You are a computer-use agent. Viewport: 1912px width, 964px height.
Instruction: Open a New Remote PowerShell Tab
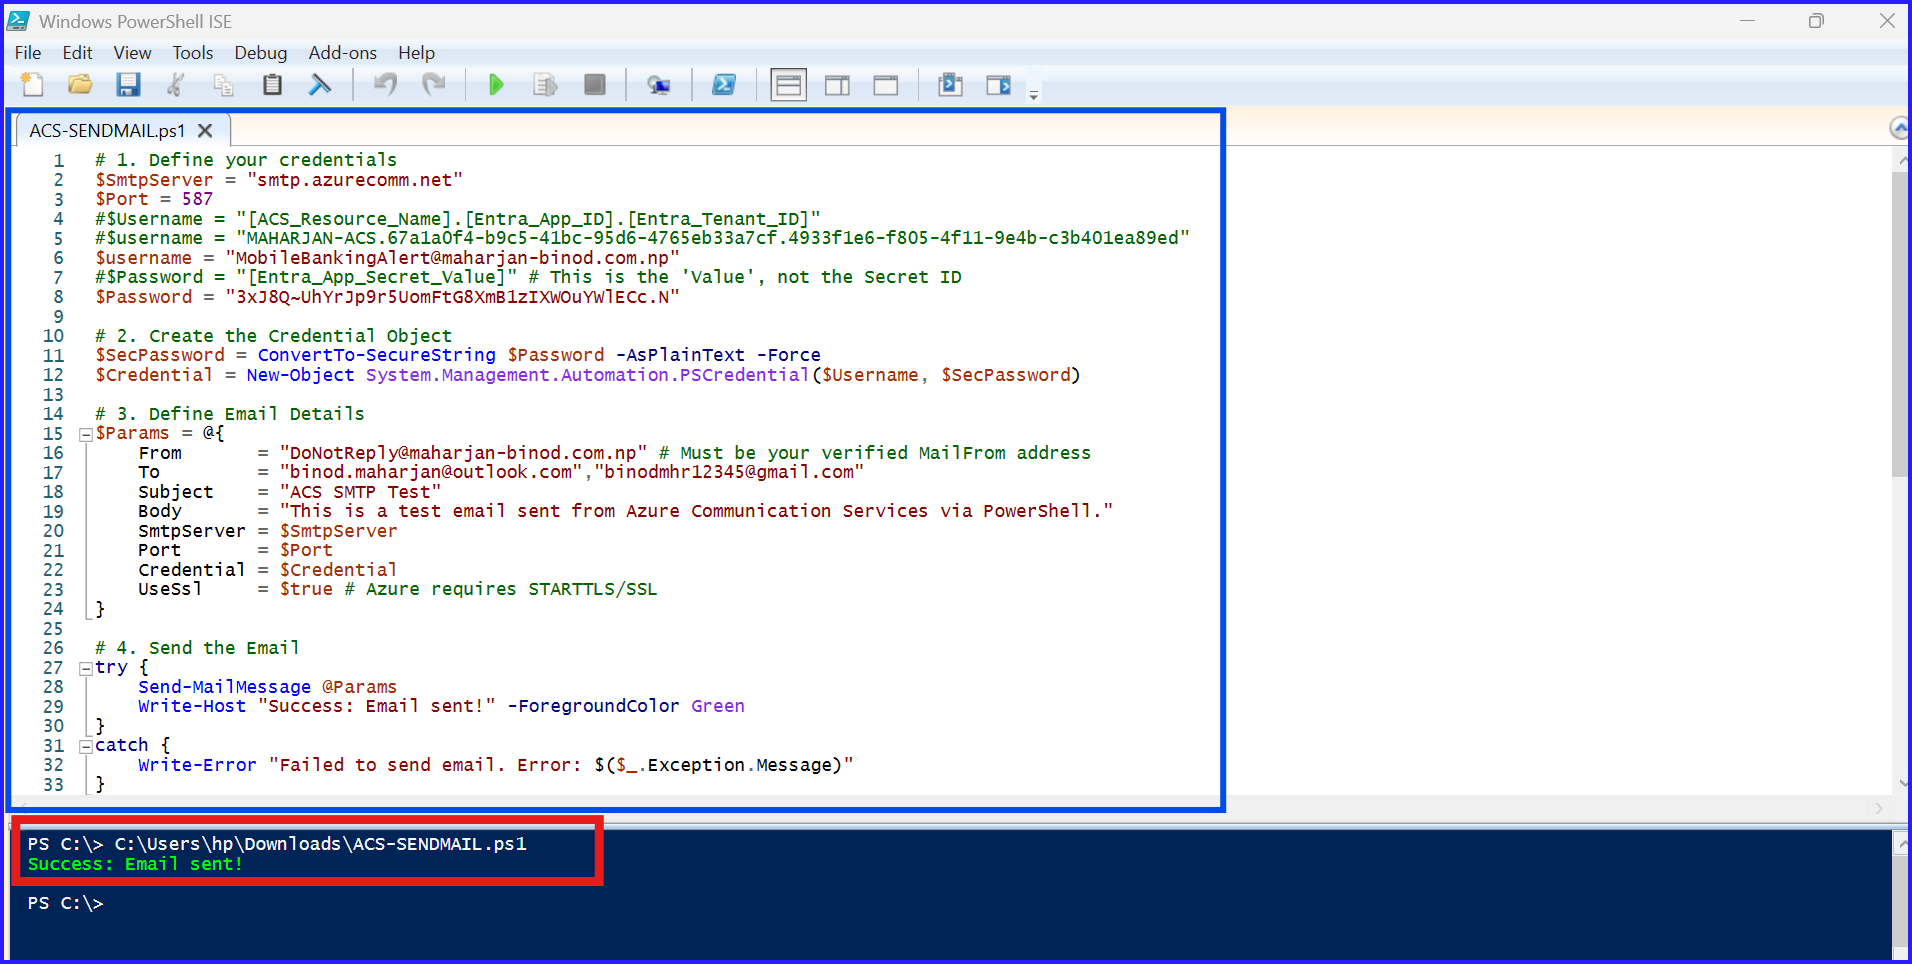(659, 85)
